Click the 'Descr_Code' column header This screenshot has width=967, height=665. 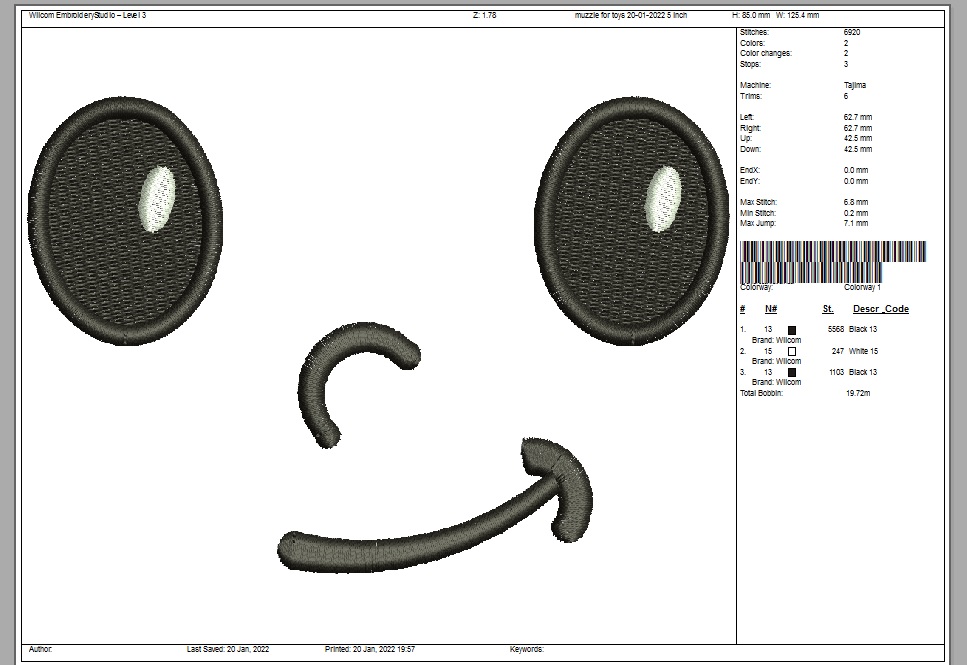coord(880,309)
